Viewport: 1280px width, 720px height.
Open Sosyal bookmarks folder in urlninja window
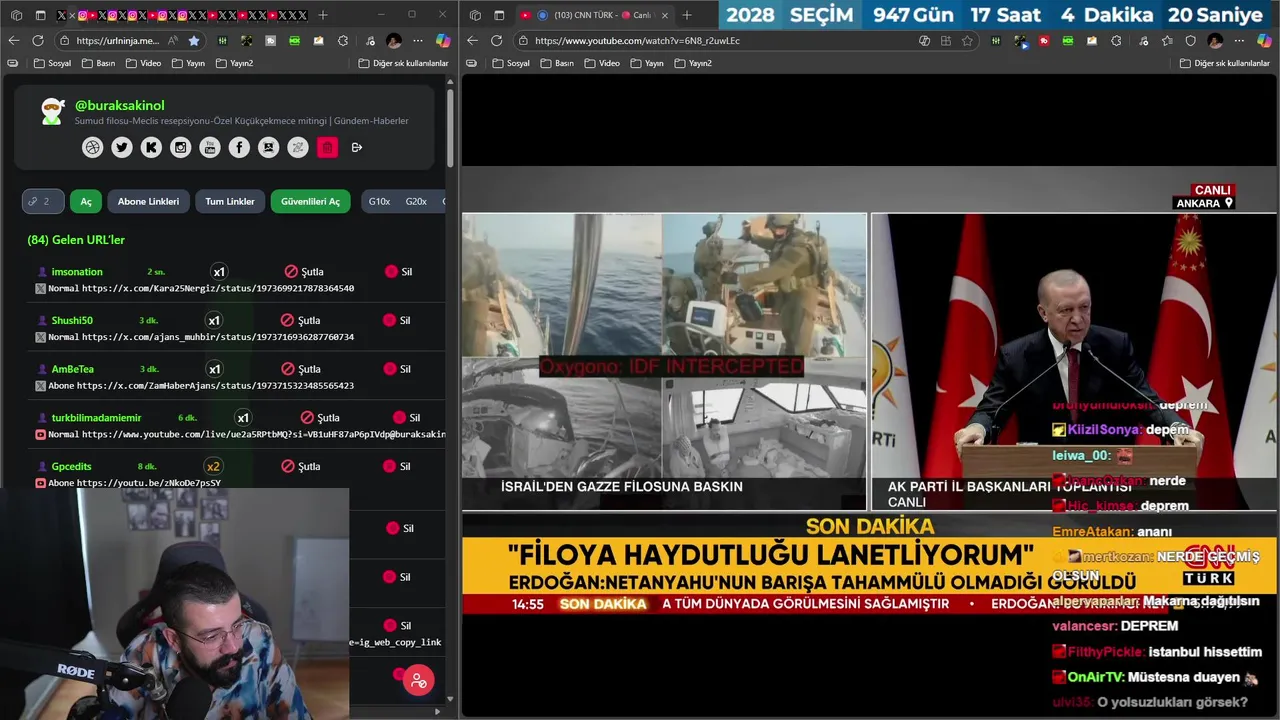pos(52,63)
